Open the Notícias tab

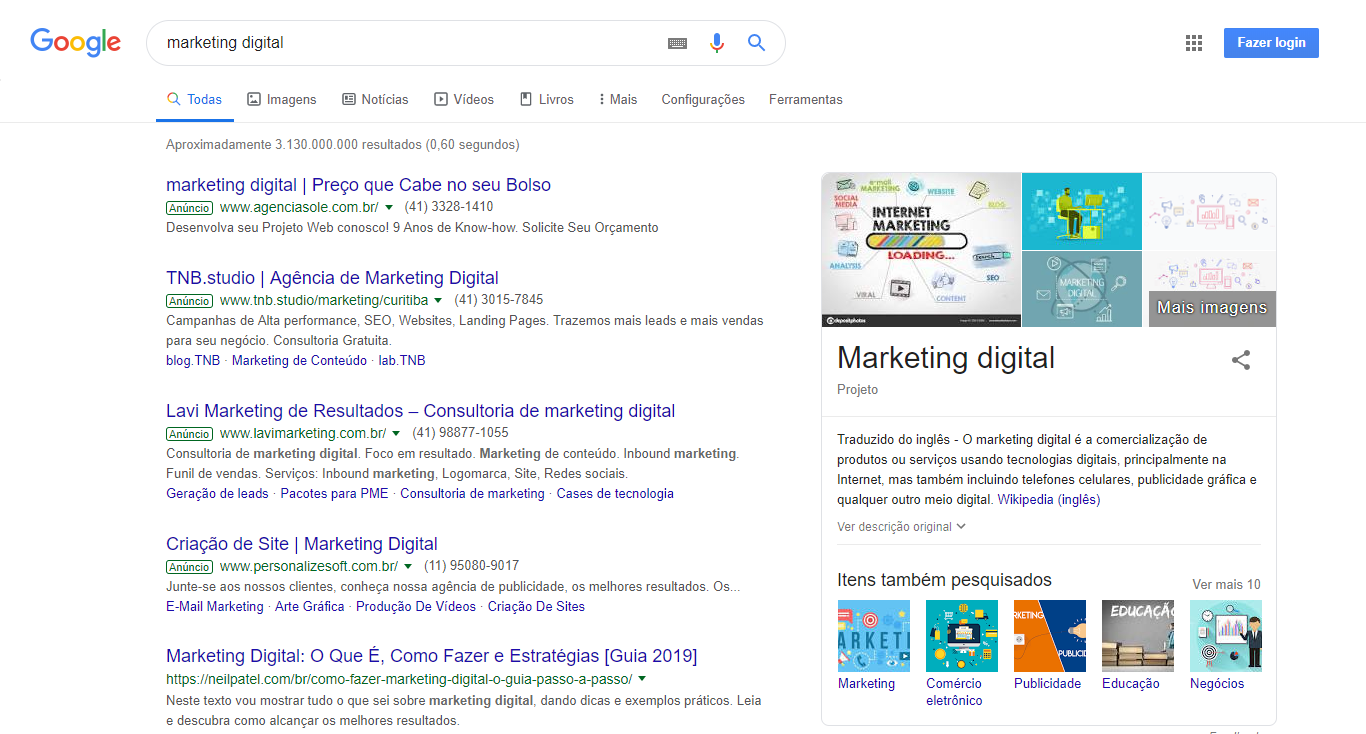(x=375, y=100)
